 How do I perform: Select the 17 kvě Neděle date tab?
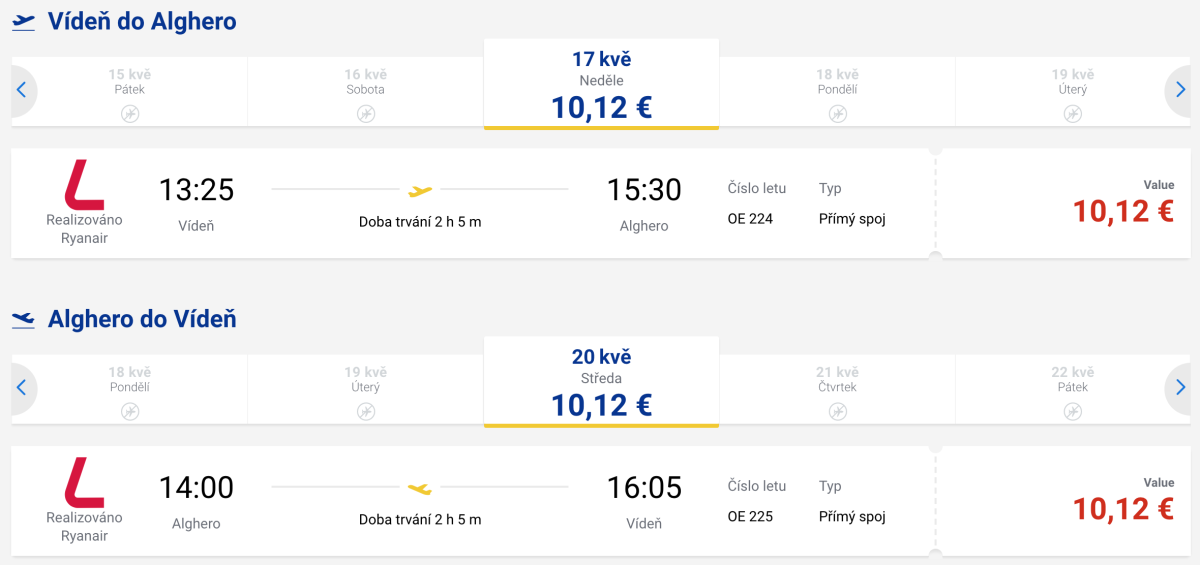[601, 85]
